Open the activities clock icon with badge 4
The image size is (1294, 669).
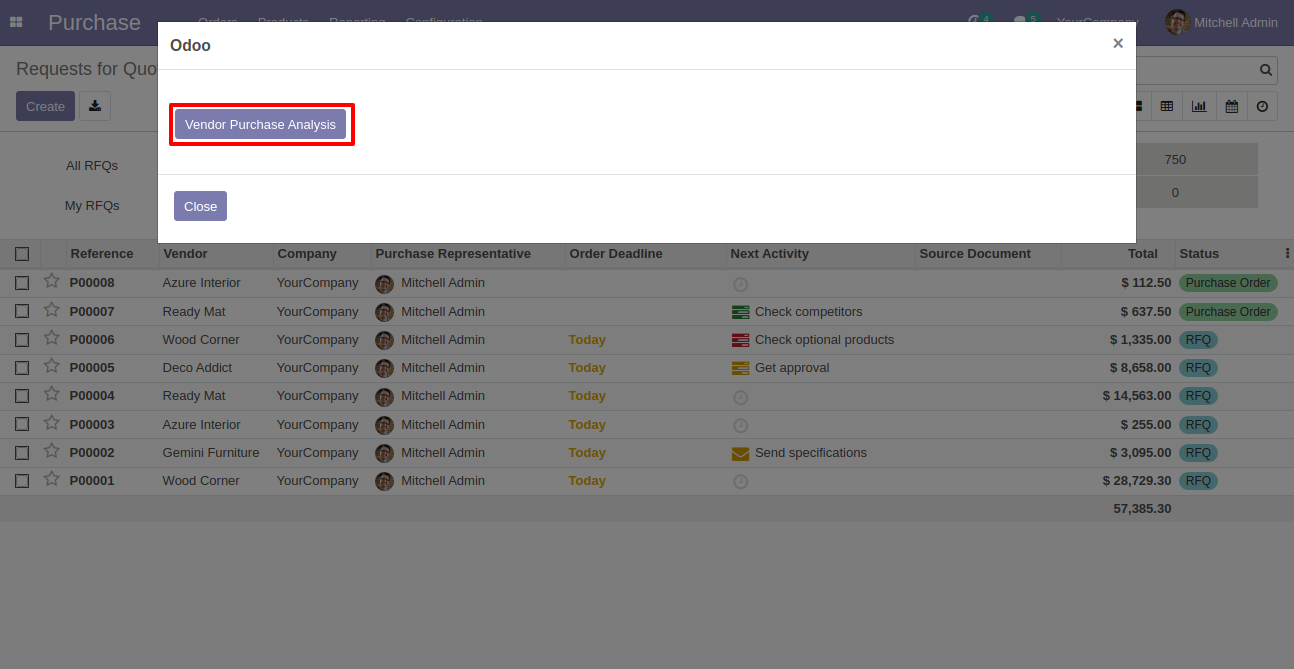coord(977,22)
